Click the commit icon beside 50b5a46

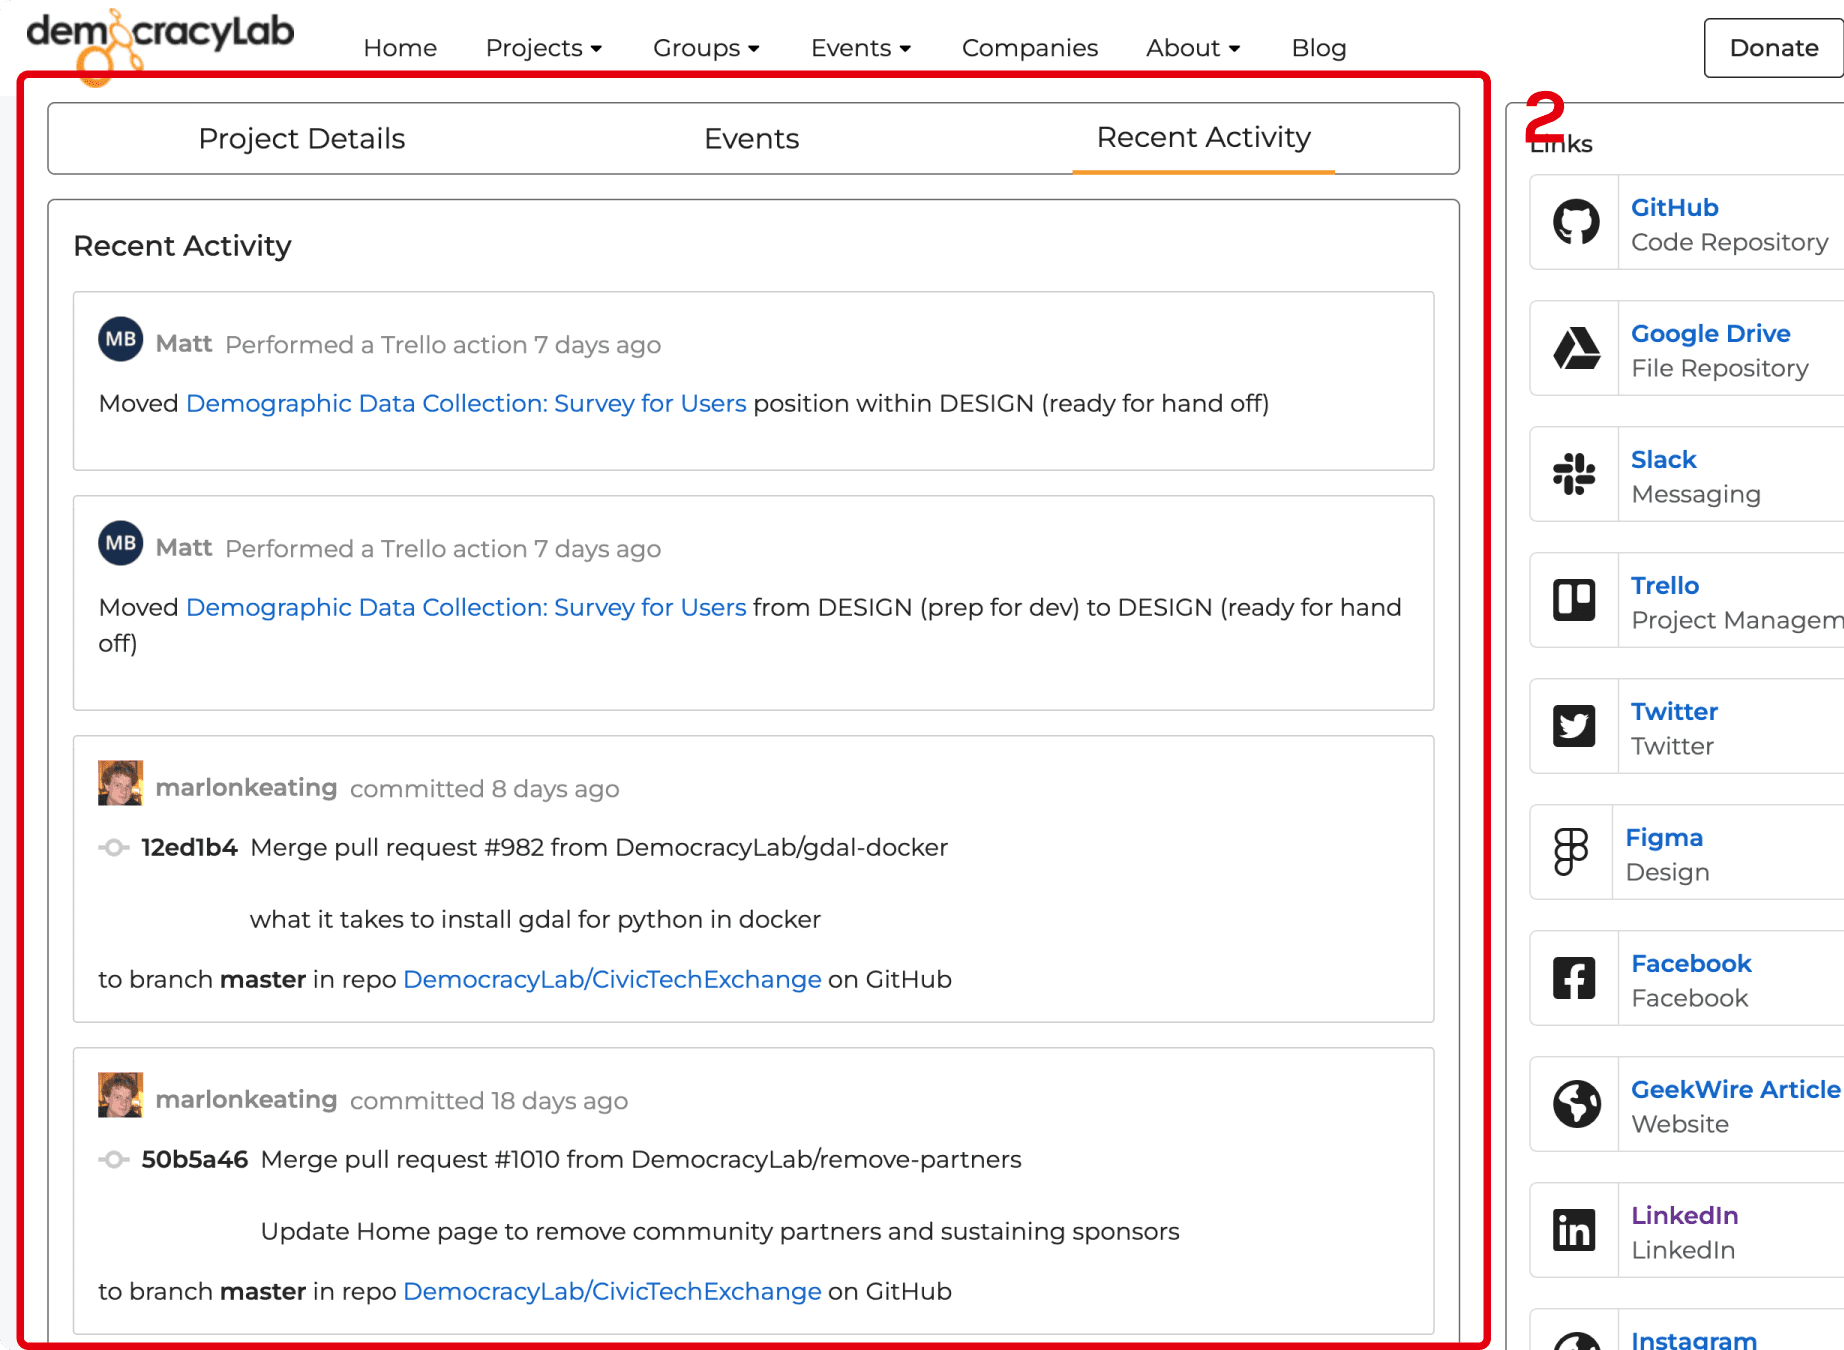click(114, 1160)
